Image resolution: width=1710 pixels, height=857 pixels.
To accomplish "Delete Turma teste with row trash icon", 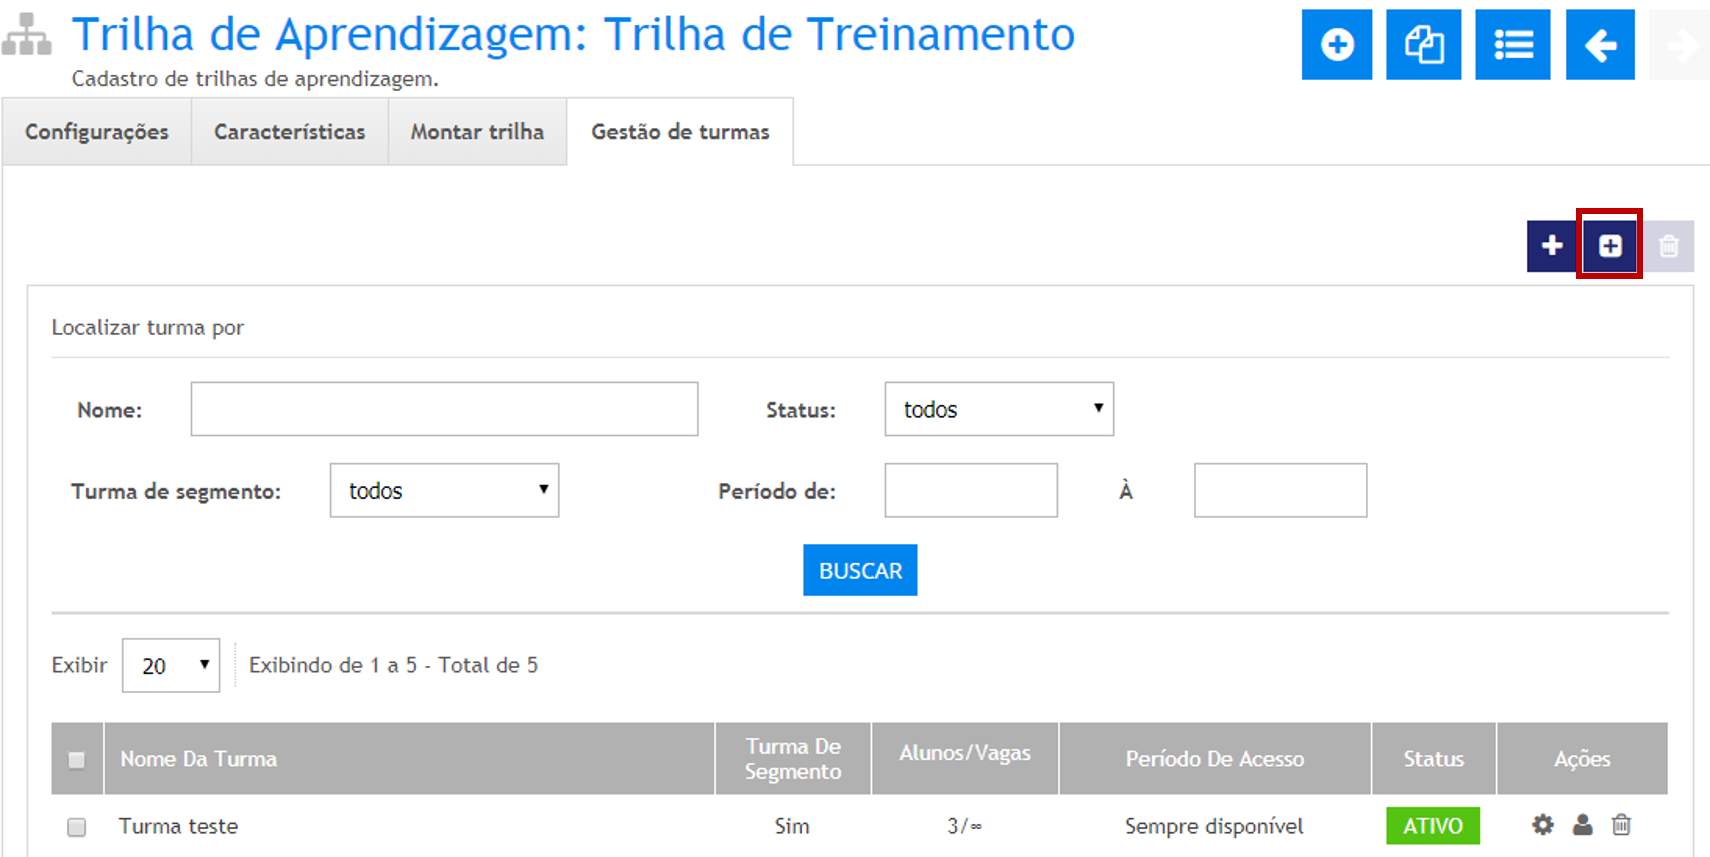I will 1621,825.
